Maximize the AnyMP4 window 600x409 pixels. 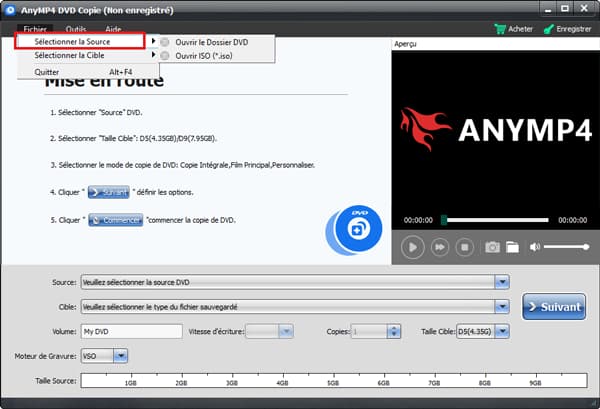tap(565, 9)
